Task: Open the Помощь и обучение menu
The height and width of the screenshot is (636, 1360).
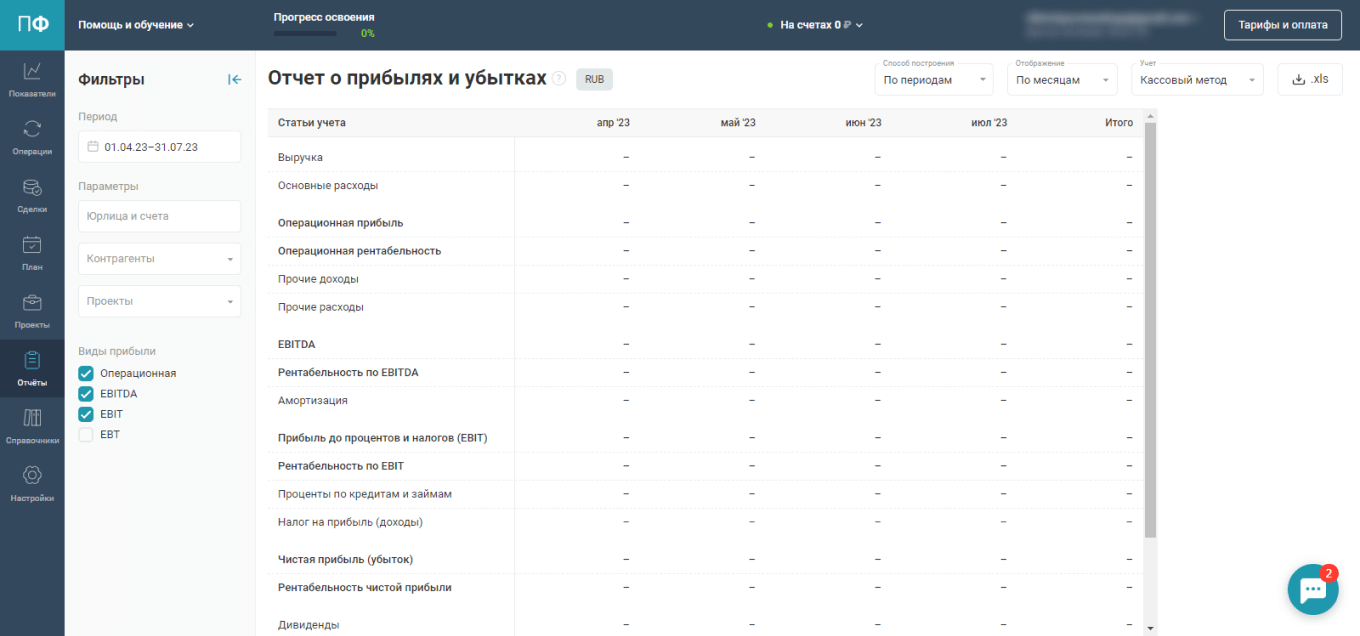Action: [x=136, y=25]
